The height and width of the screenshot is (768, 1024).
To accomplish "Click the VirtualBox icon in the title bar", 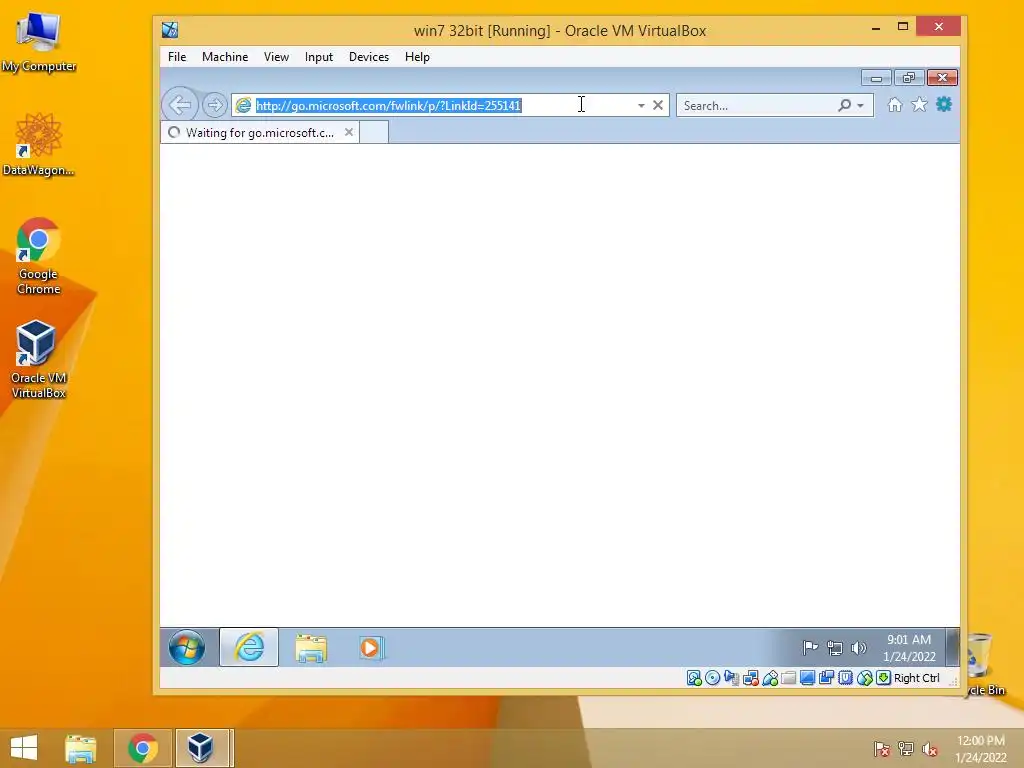I will click(x=170, y=29).
